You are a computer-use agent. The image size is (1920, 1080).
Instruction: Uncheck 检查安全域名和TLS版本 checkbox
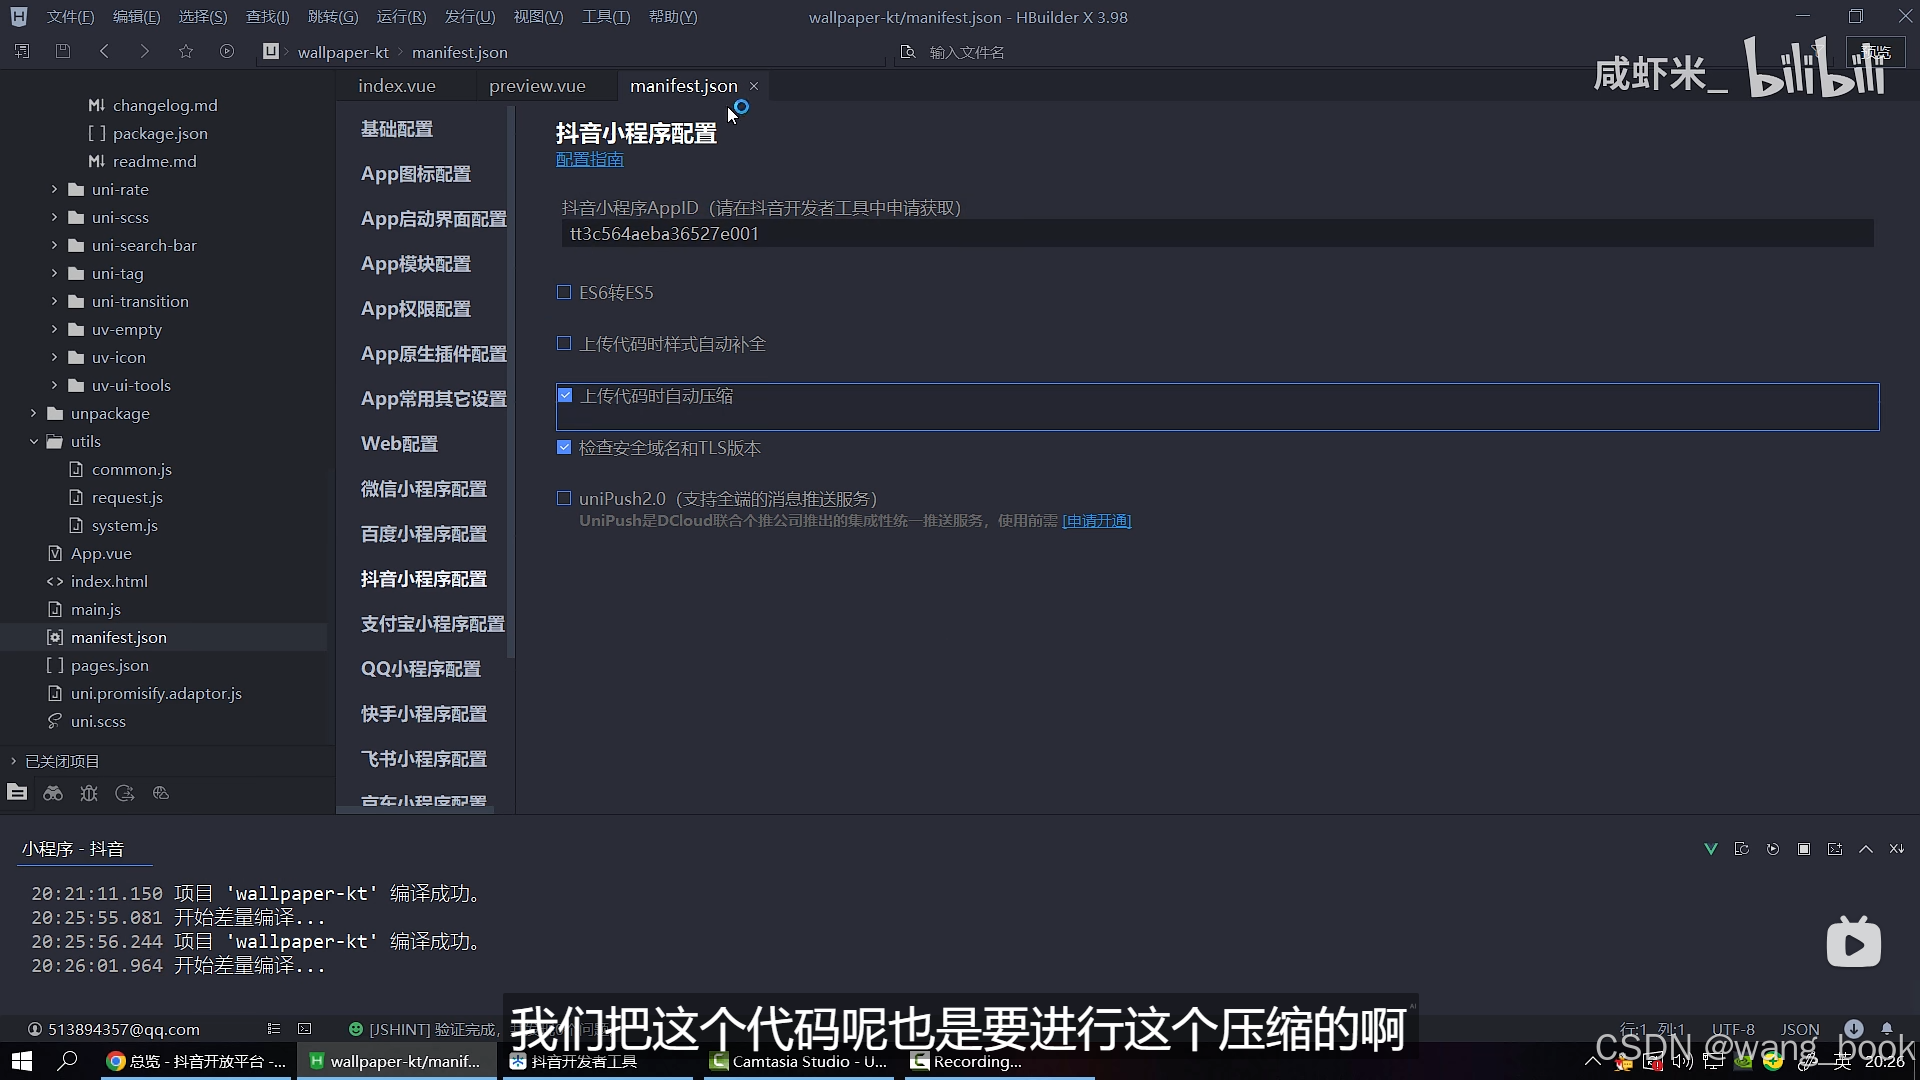coord(564,447)
